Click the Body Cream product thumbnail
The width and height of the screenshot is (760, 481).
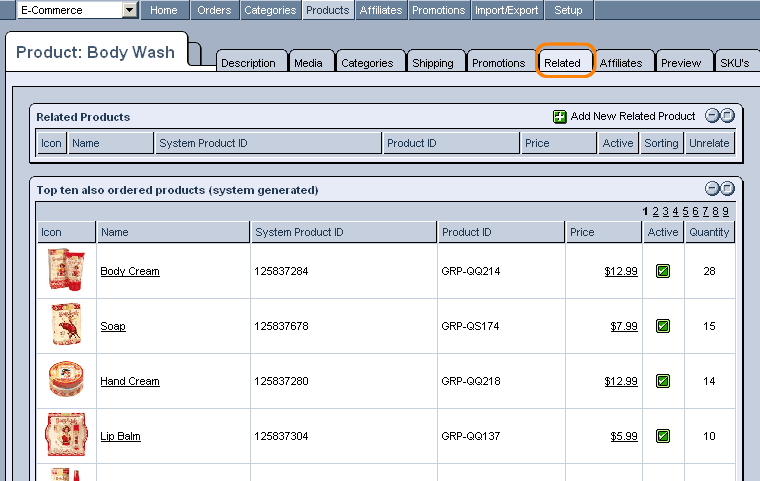[66, 271]
